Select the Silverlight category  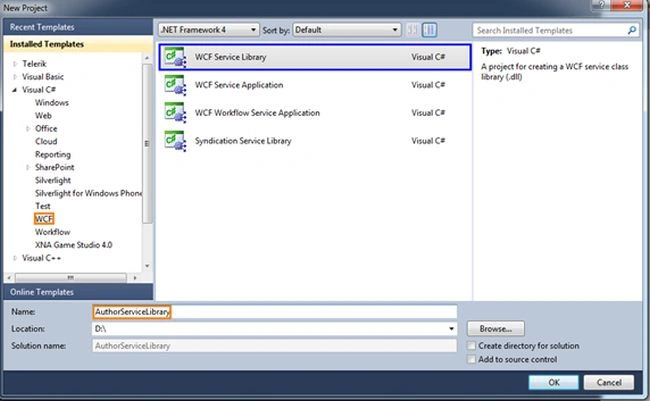53,180
